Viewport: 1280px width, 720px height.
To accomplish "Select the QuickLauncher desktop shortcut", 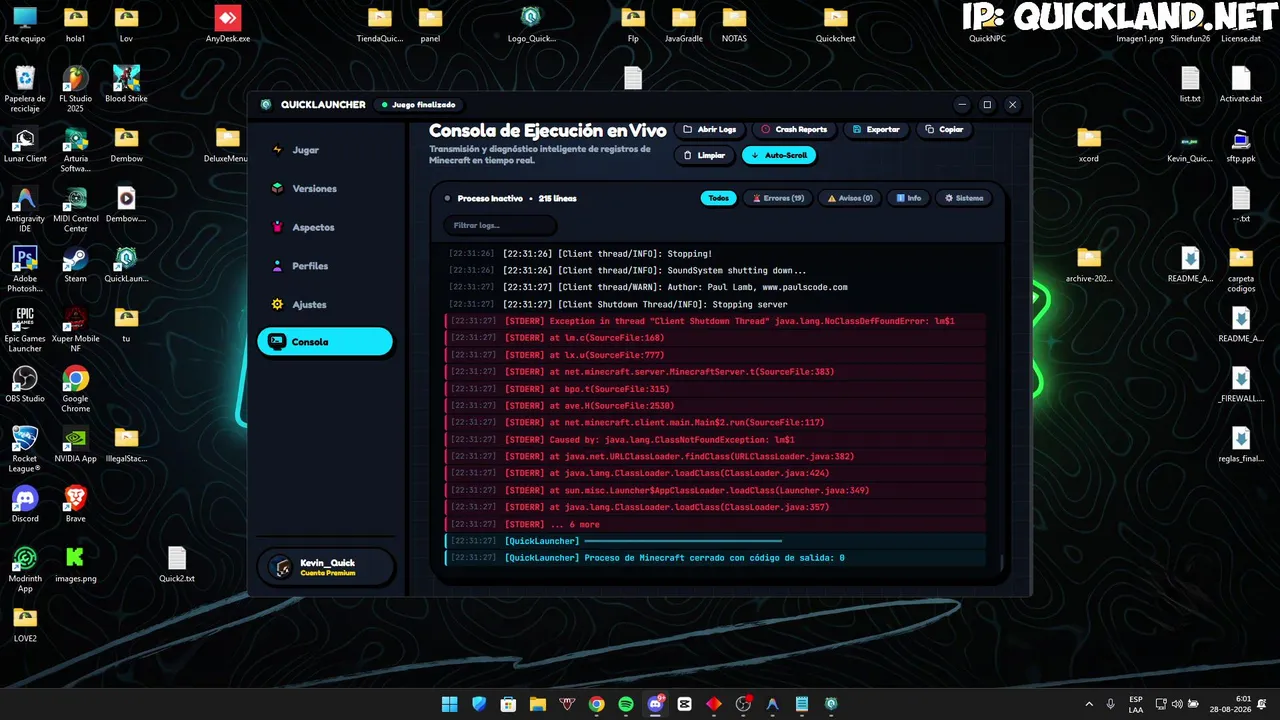I will (126, 264).
